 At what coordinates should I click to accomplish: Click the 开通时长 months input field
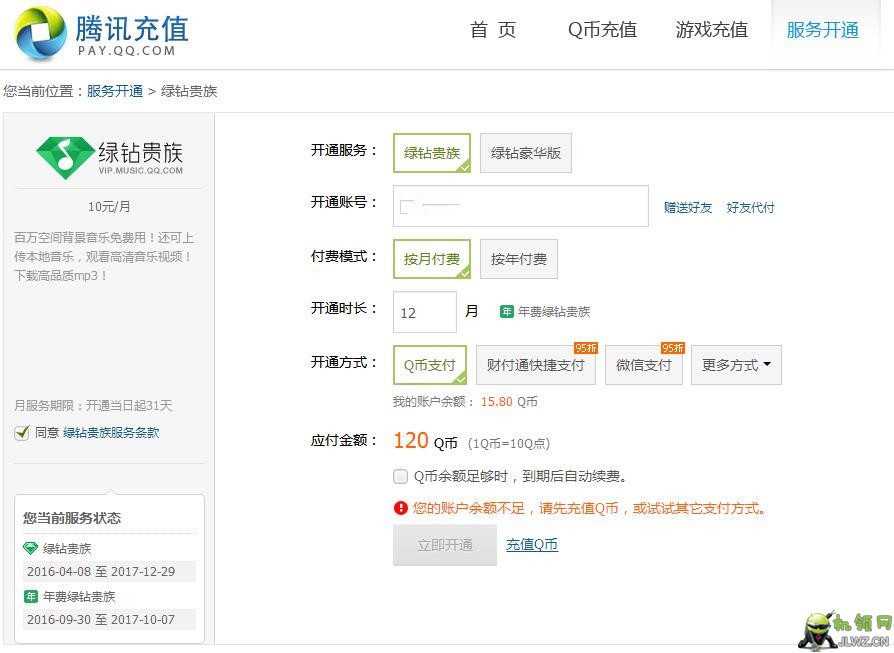(x=425, y=312)
